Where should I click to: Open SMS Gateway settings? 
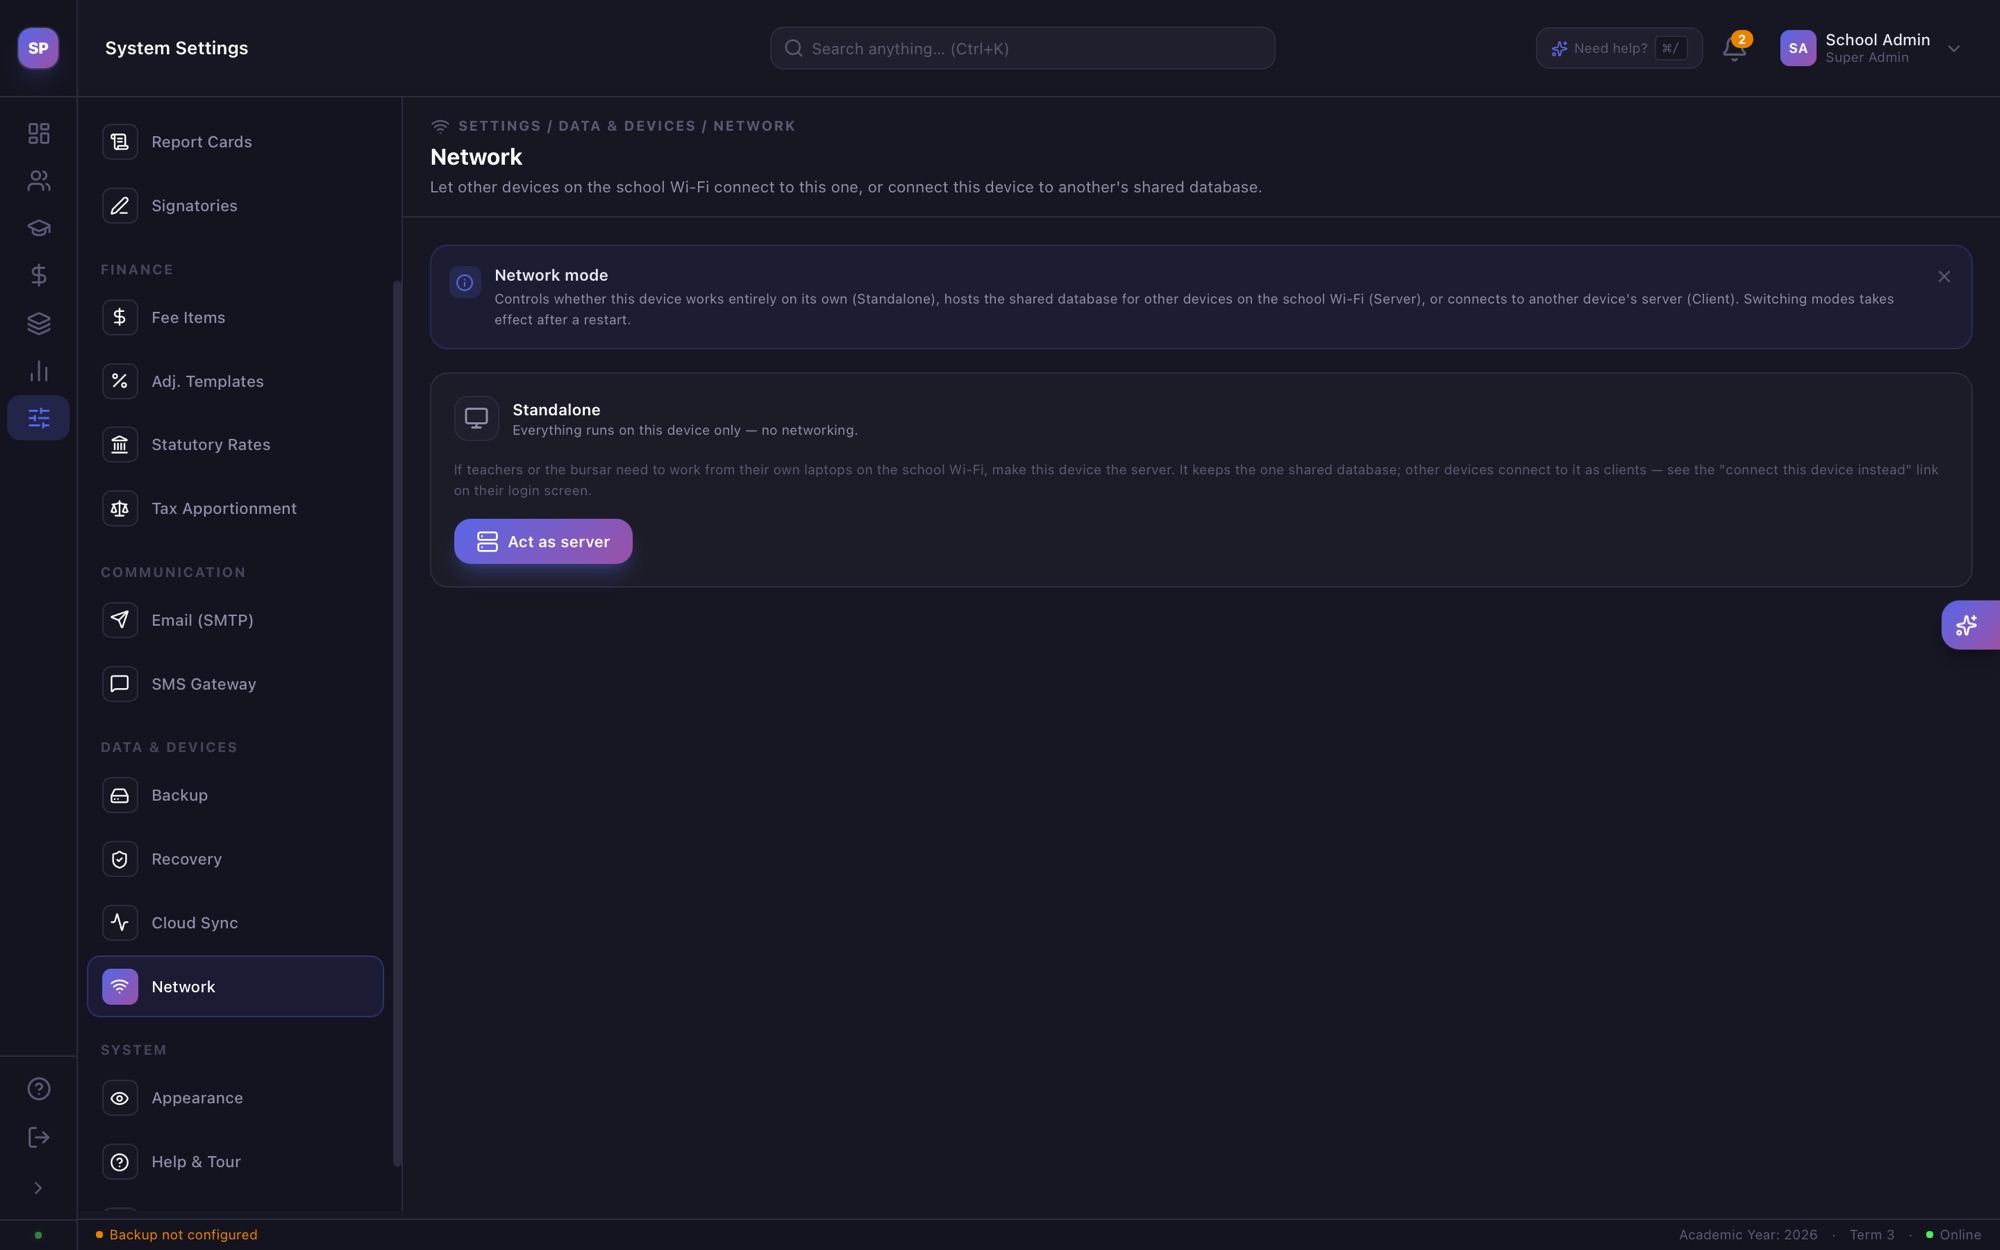[x=235, y=684]
